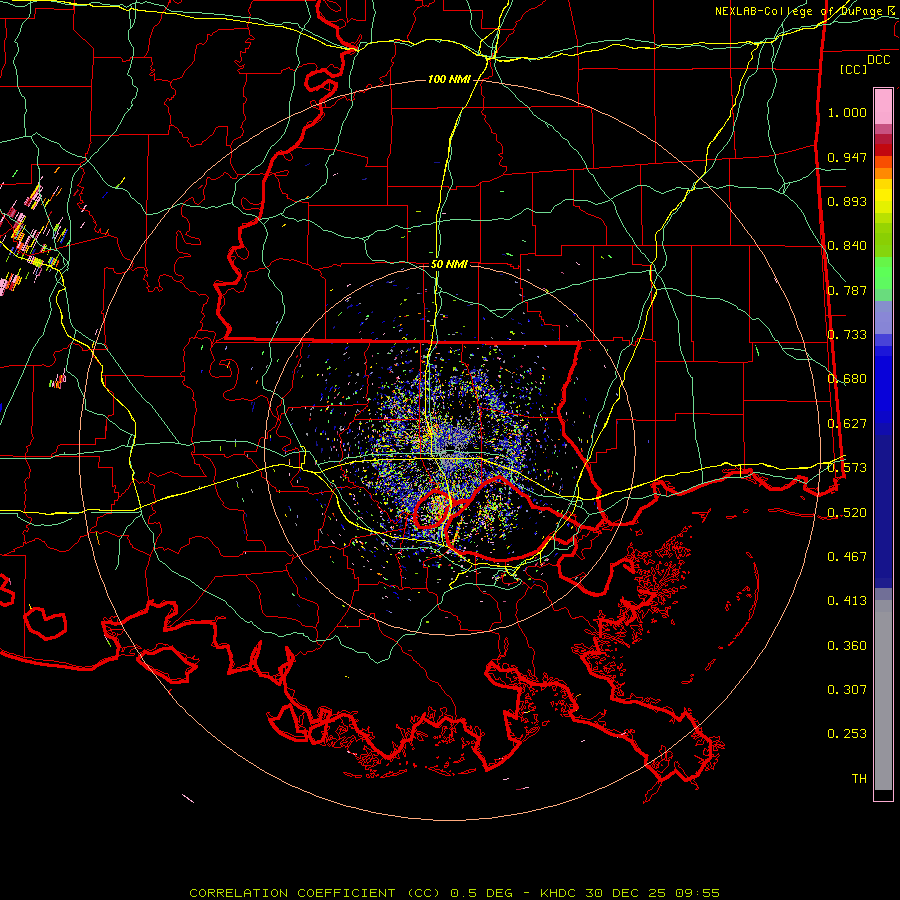Click the 09:55 timestamp
The height and width of the screenshot is (900, 900).
coord(696,893)
